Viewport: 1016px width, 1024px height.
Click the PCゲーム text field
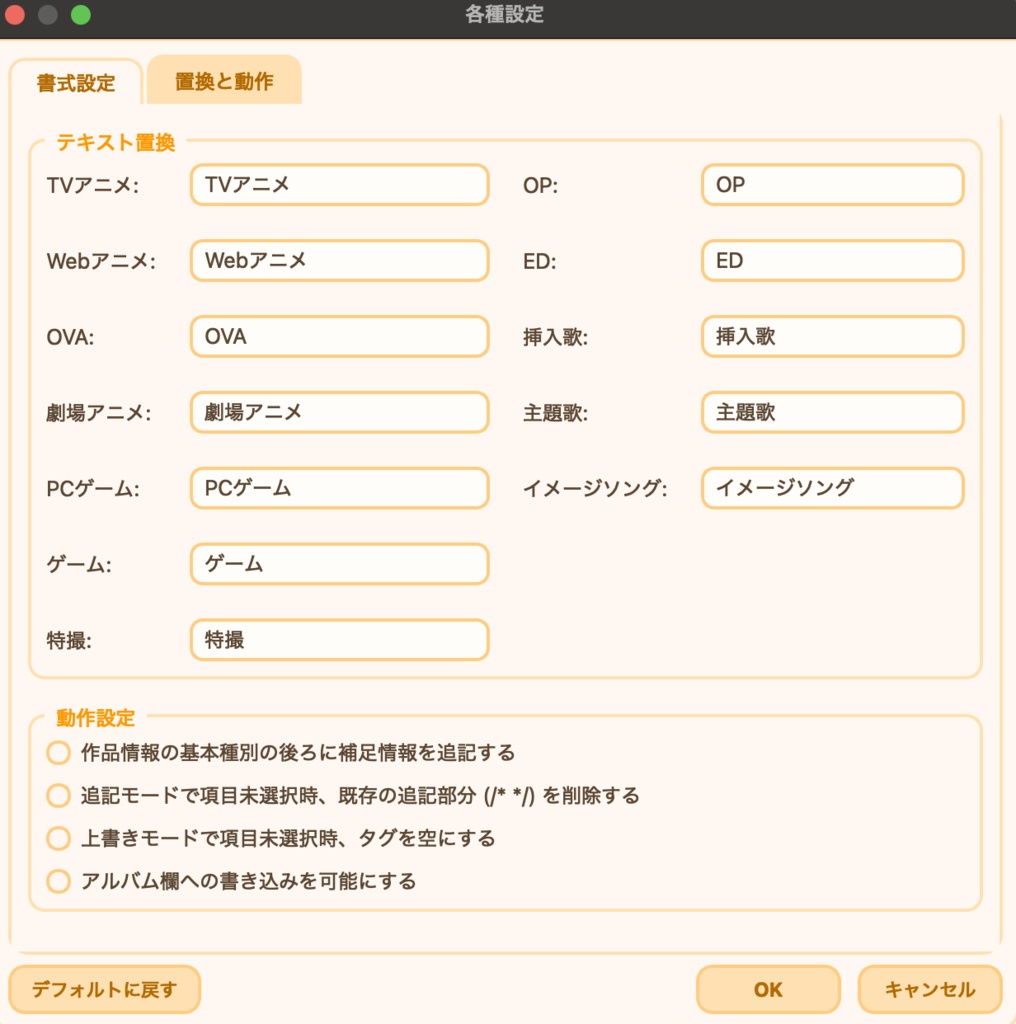coord(339,488)
